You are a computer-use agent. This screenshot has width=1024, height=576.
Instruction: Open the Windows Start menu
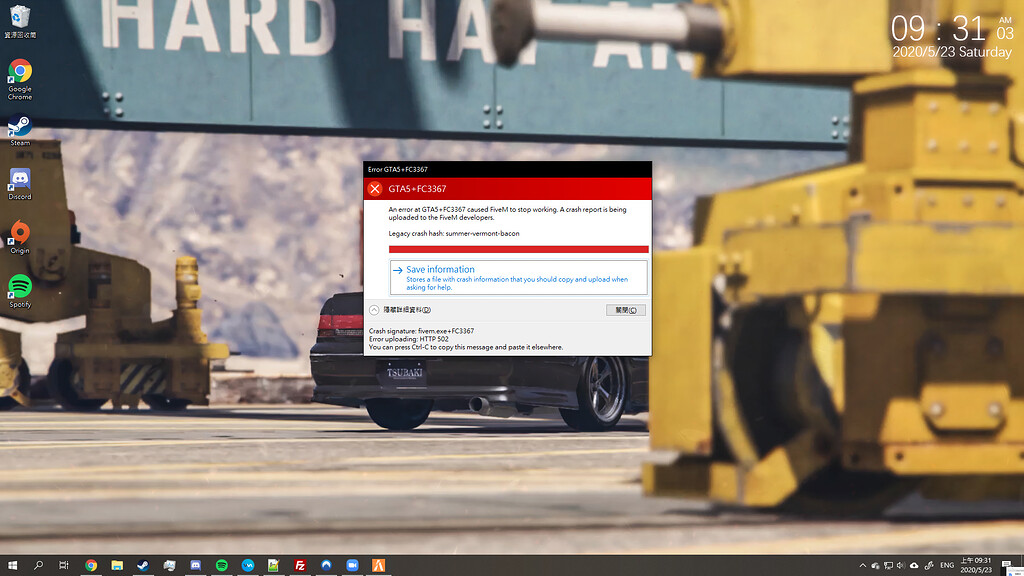[x=12, y=566]
